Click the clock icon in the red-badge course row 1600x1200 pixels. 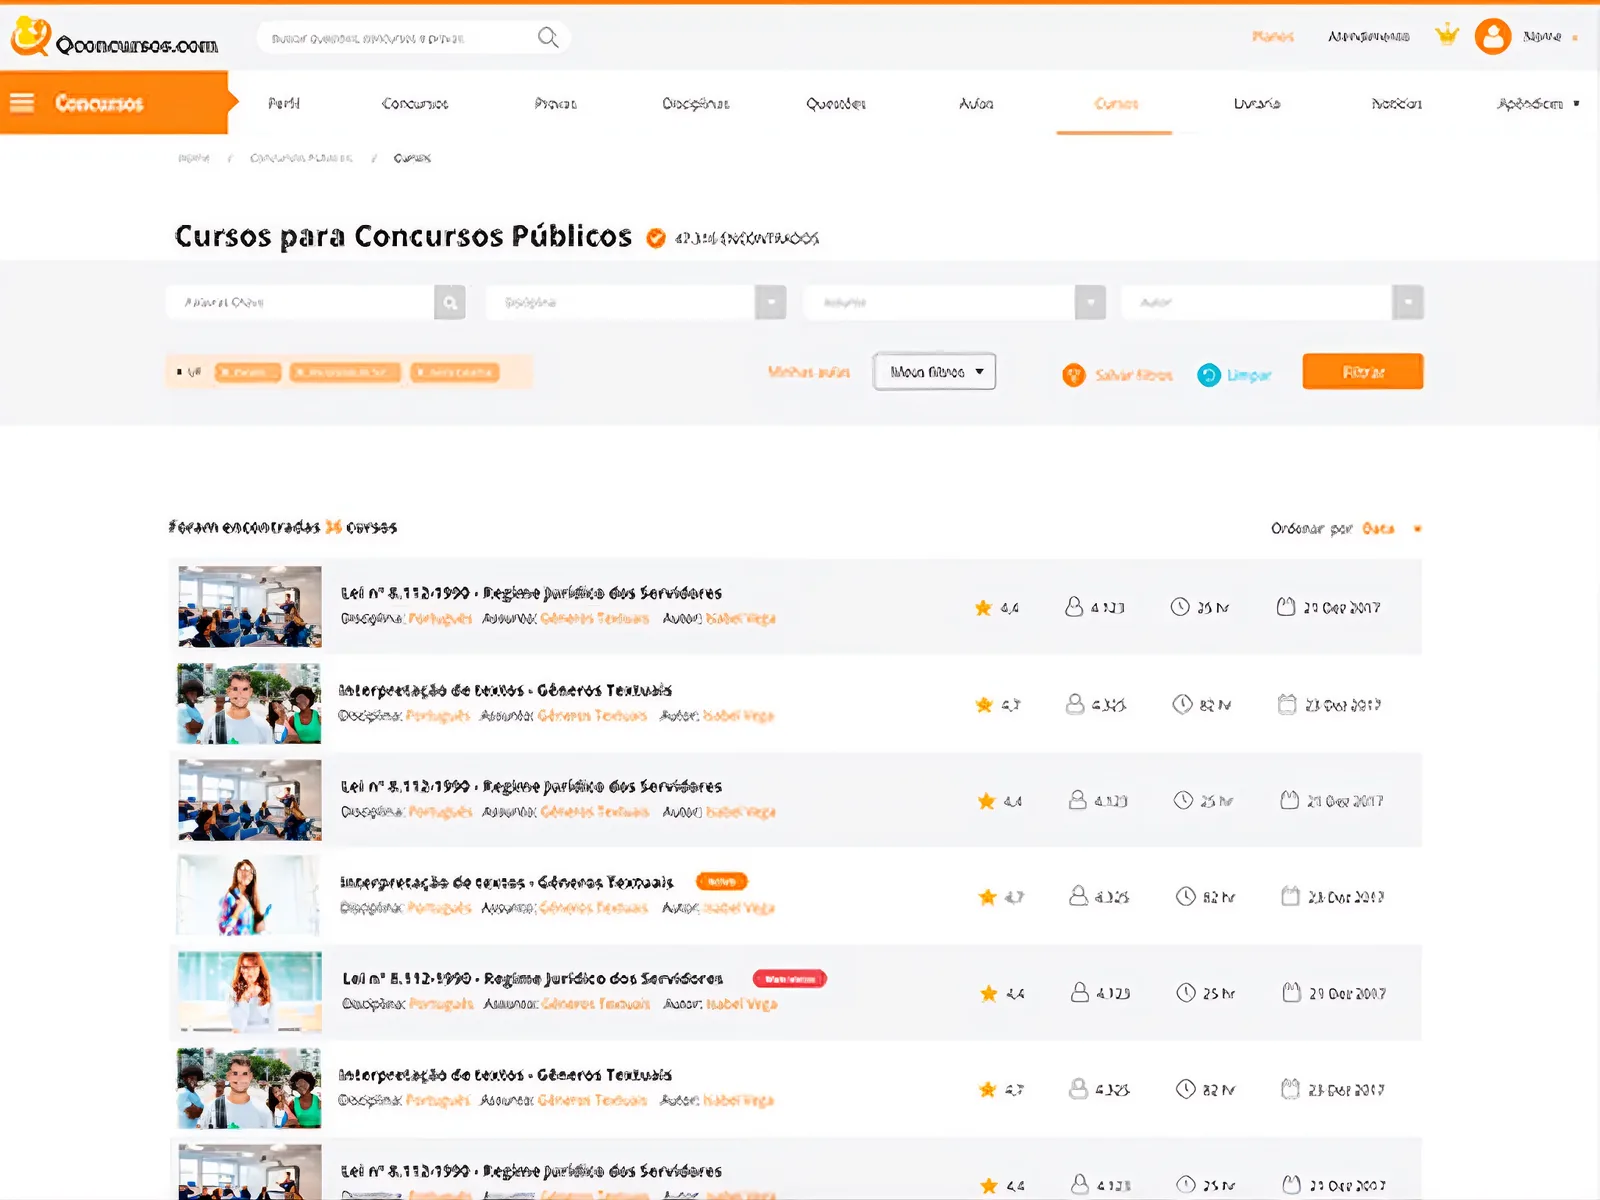point(1186,992)
